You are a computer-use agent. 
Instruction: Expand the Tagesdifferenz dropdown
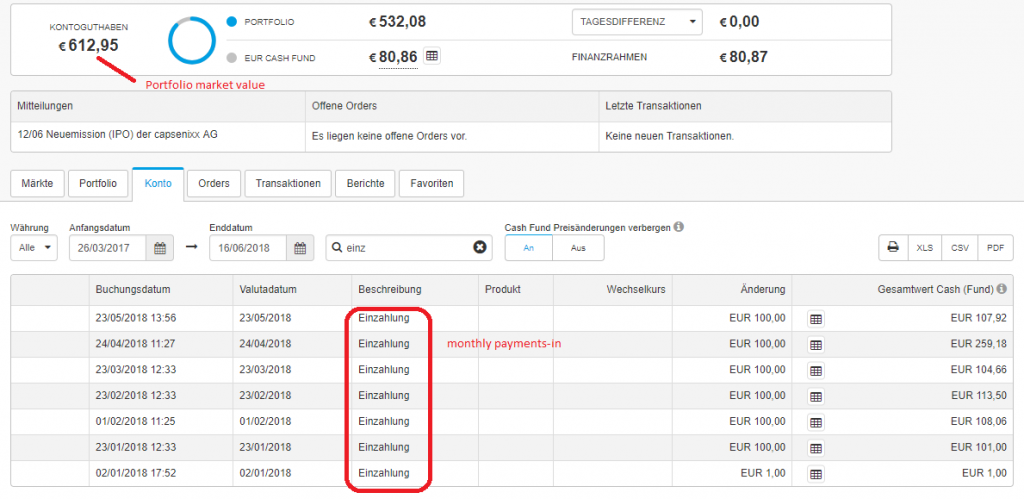(636, 22)
